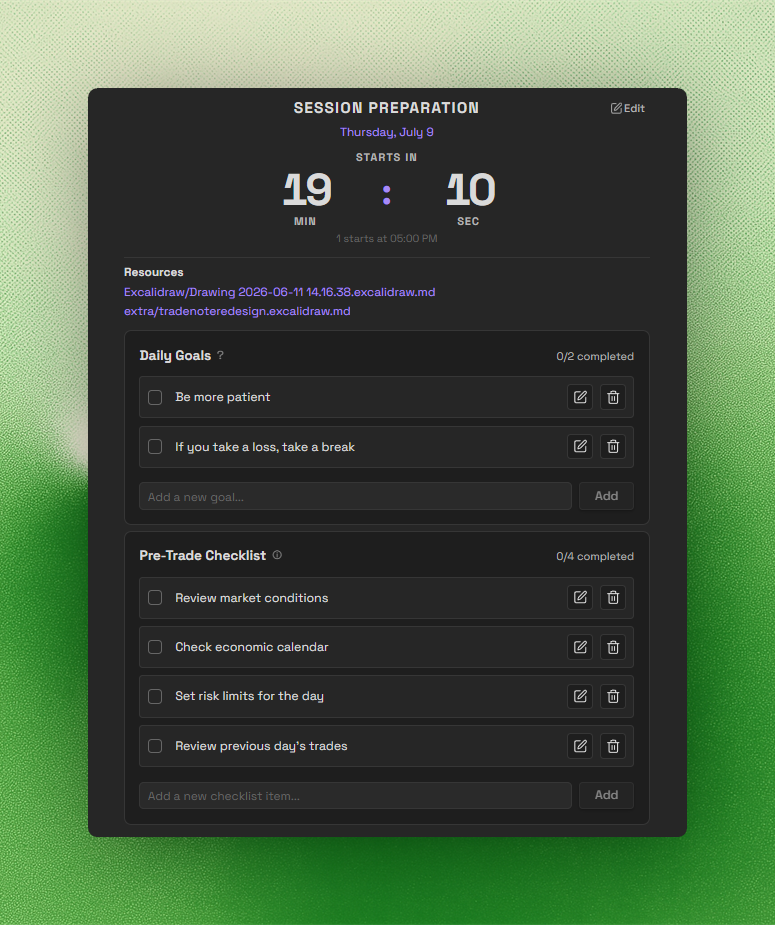
Task: Click the '0/4 completed' checklist counter
Action: click(595, 556)
